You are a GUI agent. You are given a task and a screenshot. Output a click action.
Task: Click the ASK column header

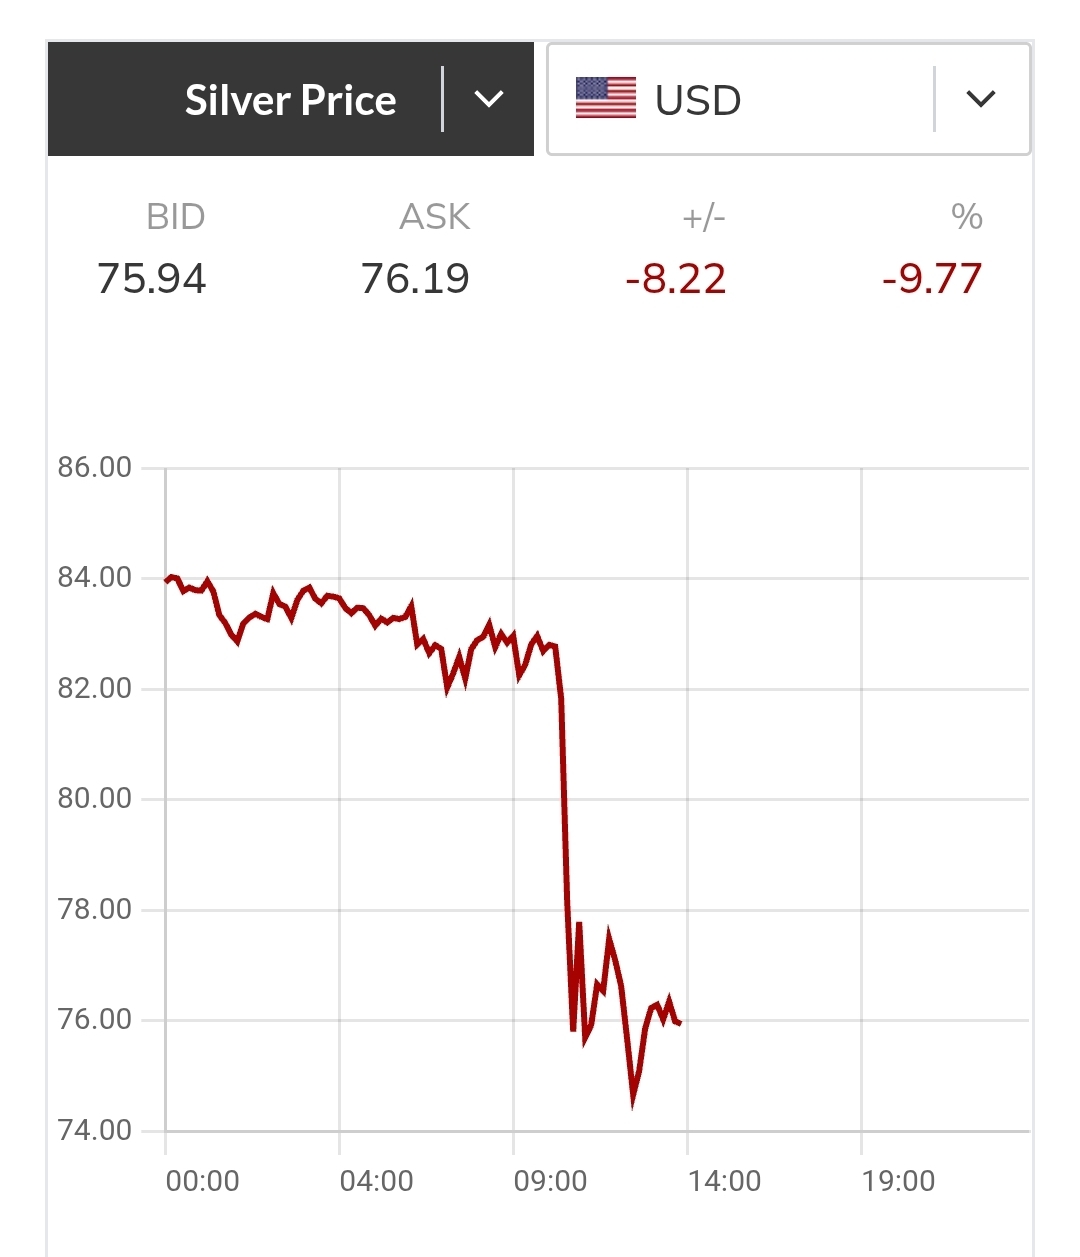435,216
